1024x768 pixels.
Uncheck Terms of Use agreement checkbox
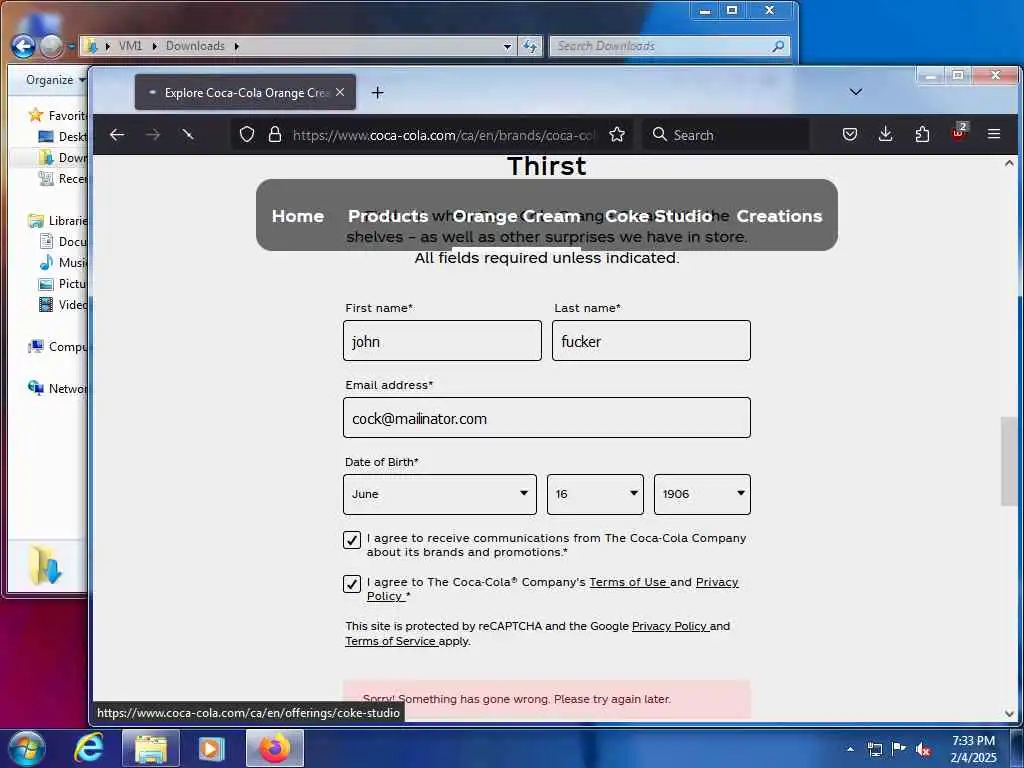click(x=352, y=584)
